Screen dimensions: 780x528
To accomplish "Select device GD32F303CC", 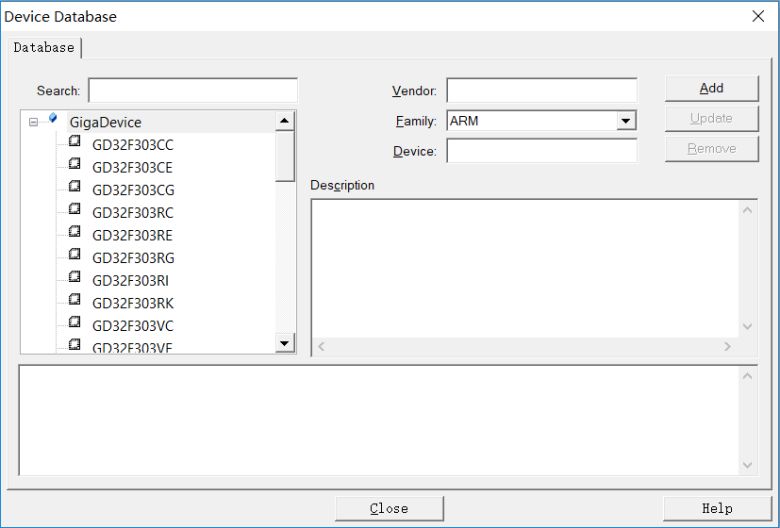I will tap(133, 145).
